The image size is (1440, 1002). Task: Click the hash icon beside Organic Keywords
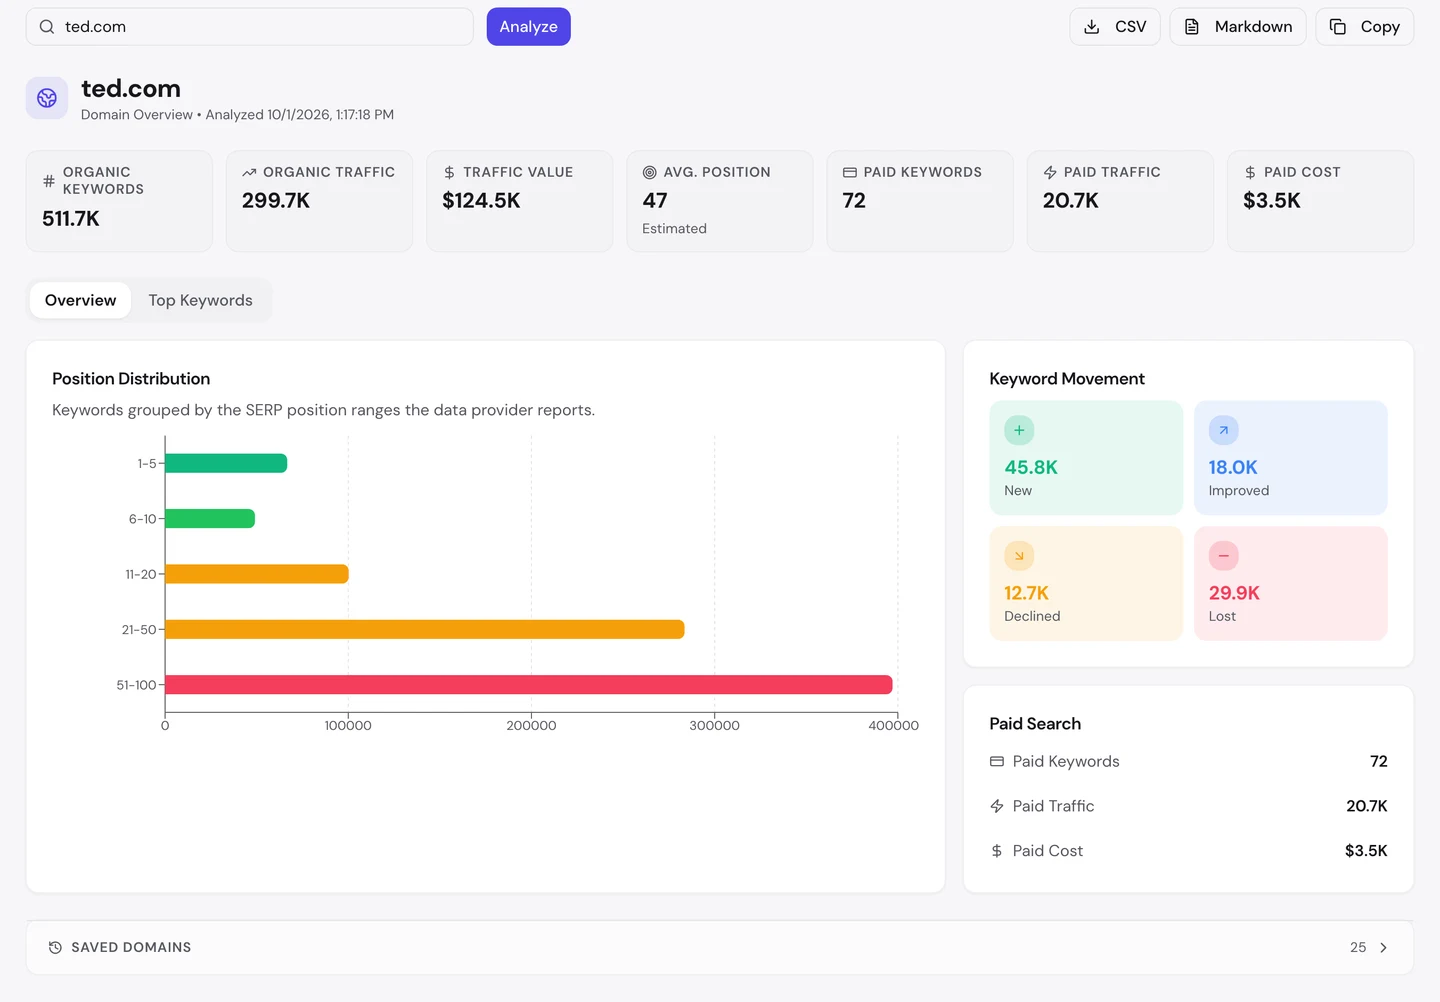point(49,181)
